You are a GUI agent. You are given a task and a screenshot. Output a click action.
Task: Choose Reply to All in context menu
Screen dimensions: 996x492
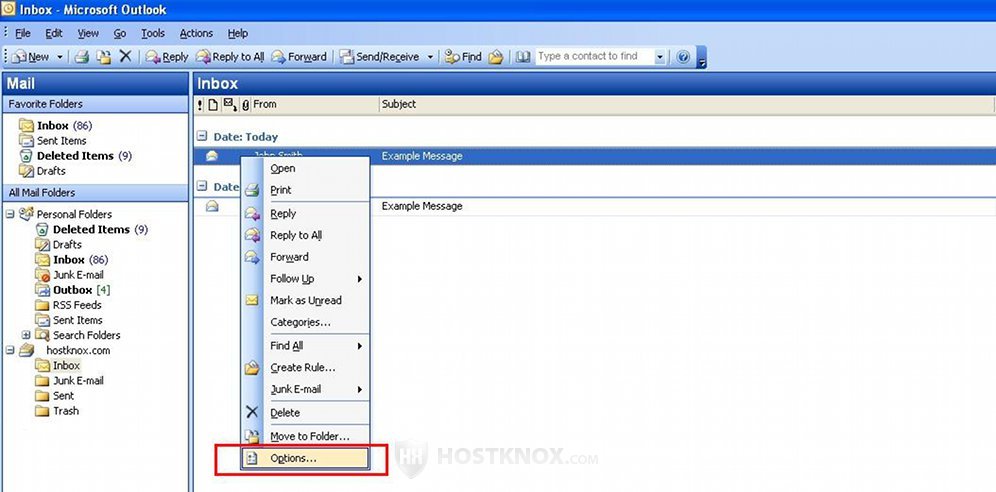(x=306, y=236)
